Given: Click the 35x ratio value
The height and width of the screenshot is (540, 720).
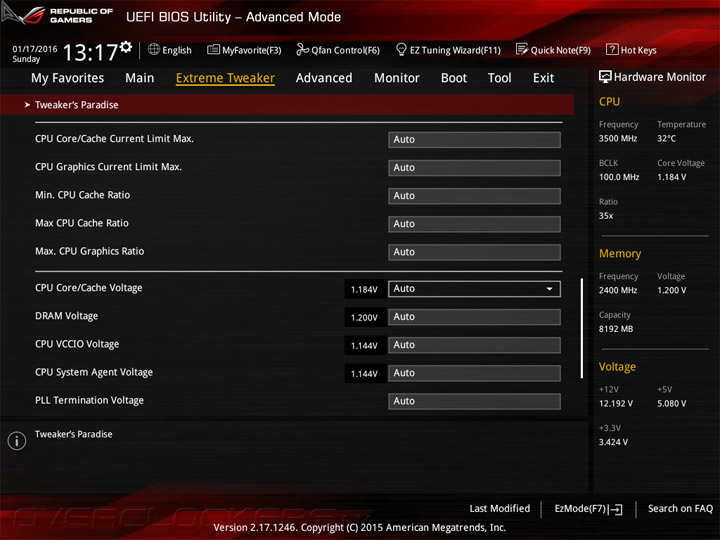Looking at the screenshot, I should click(x=606, y=216).
